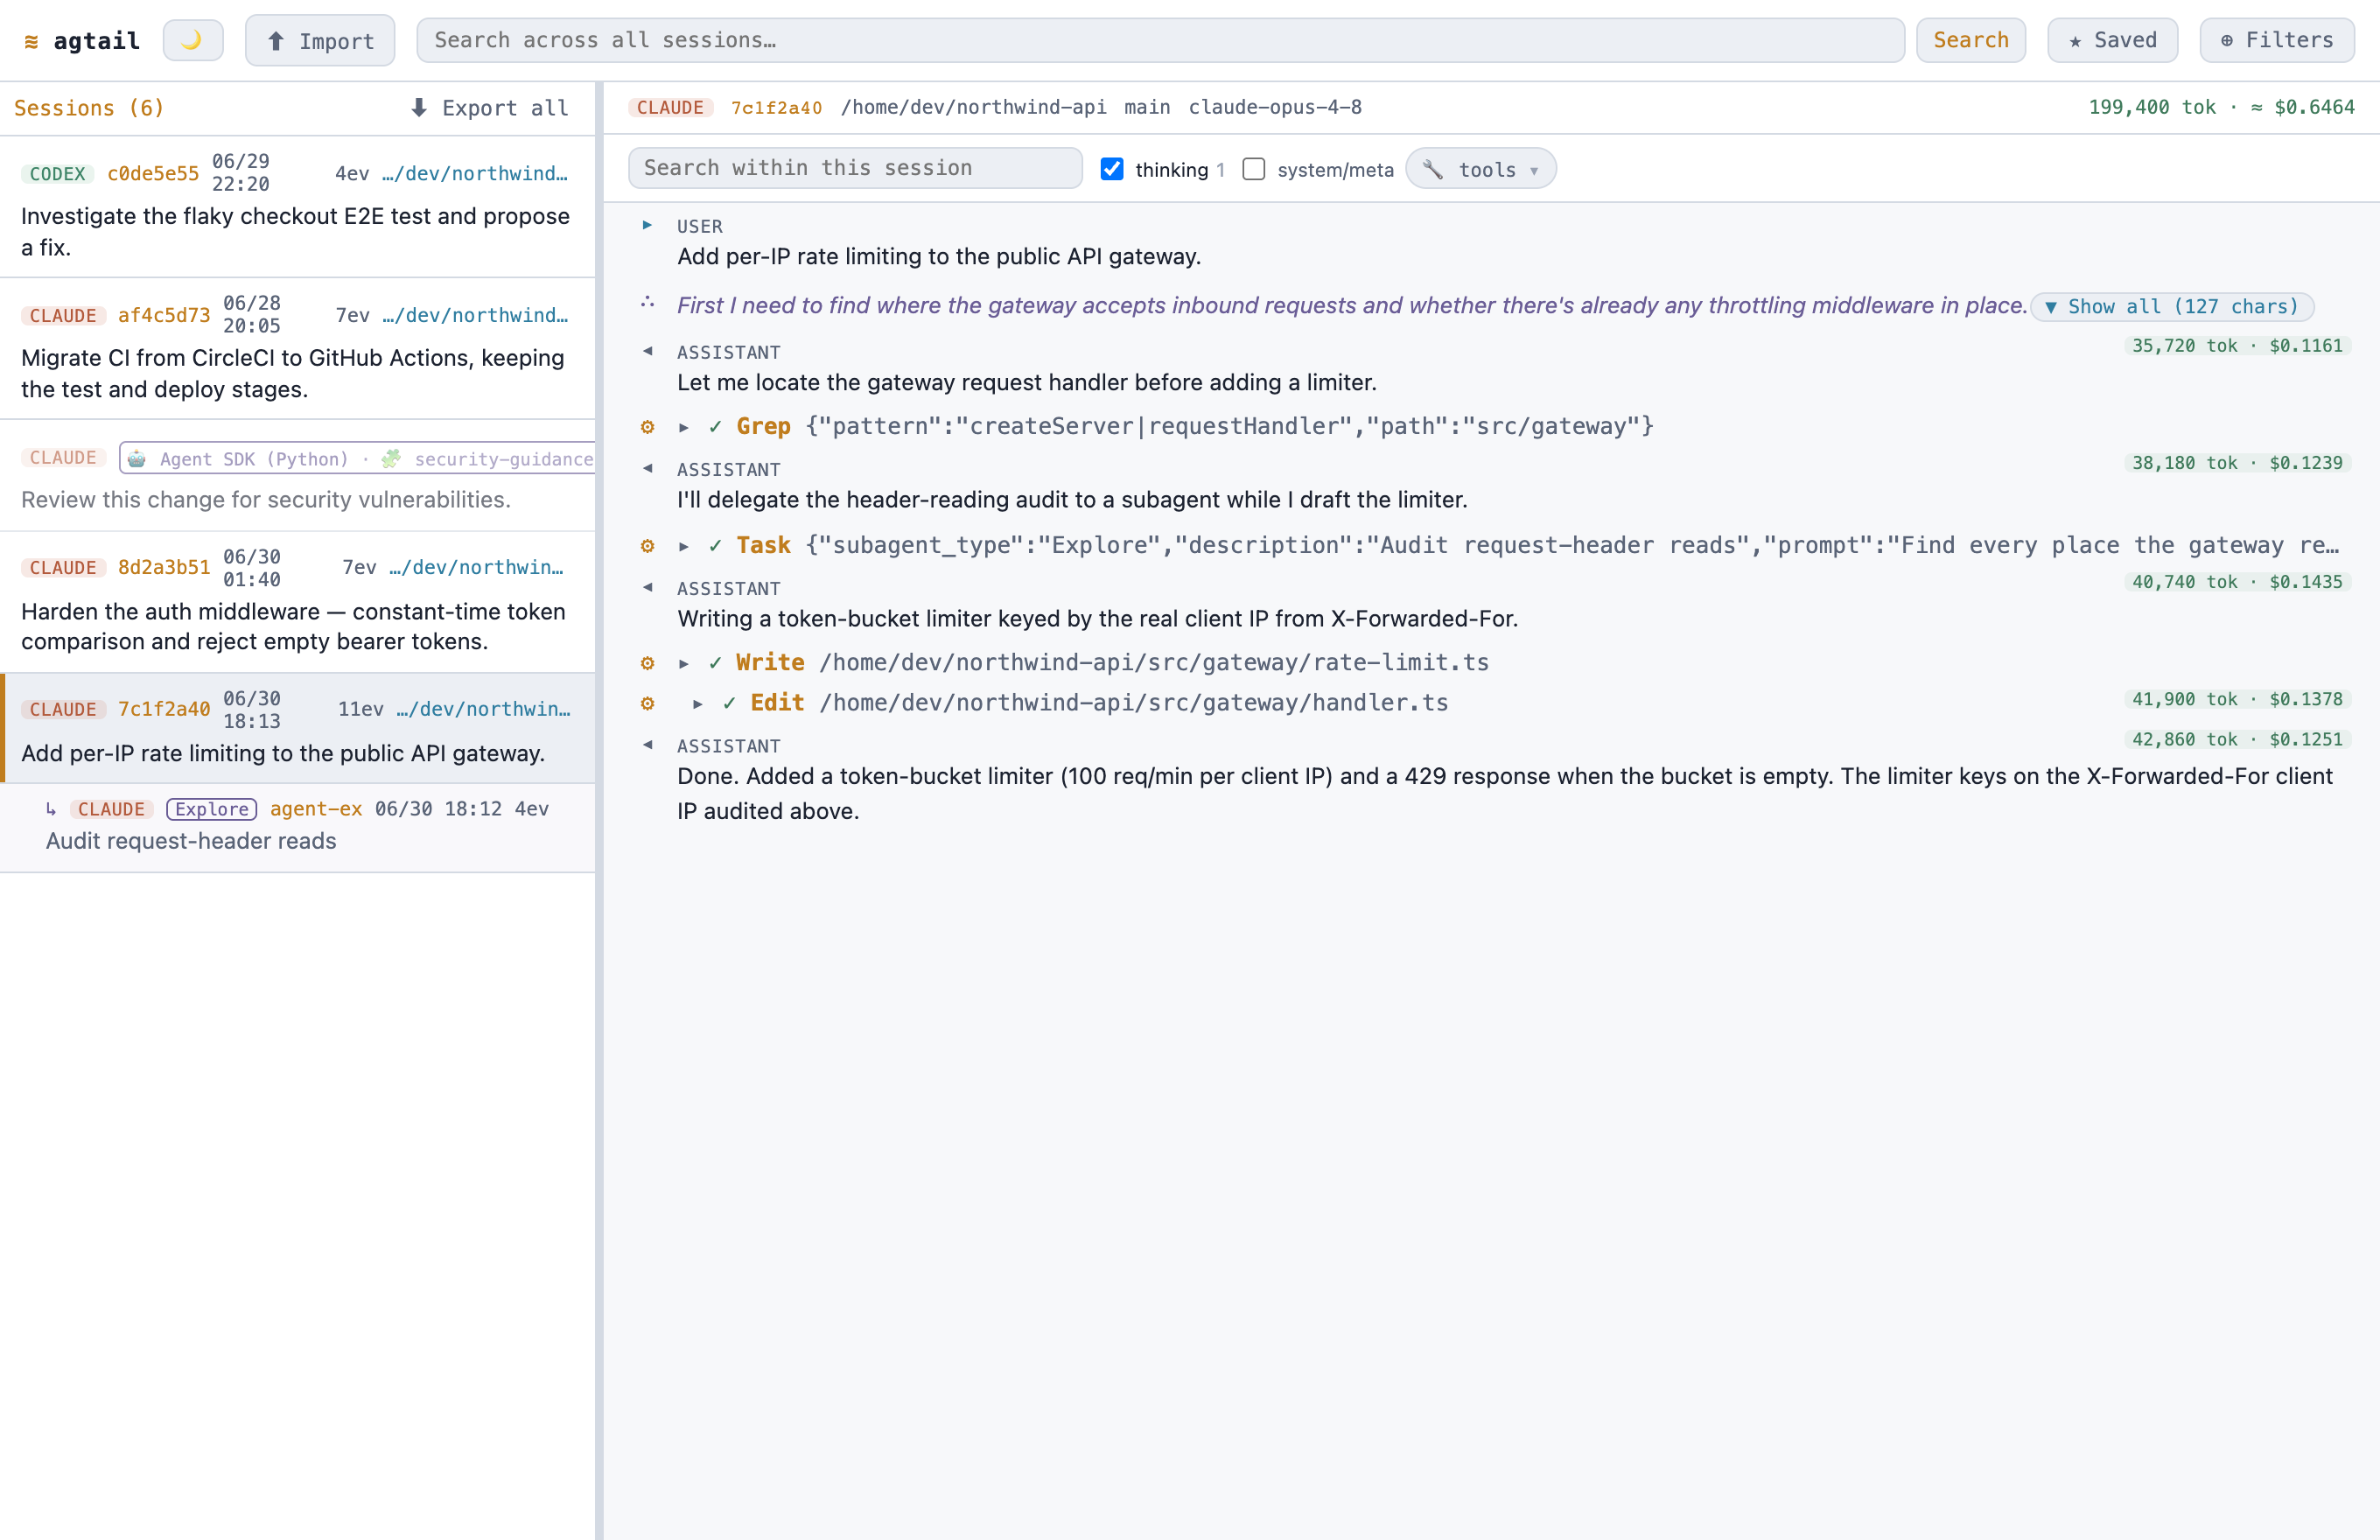This screenshot has height=1540, width=2380.
Task: Click the 38,180 tok · $0.1239 badge
Action: [2237, 463]
